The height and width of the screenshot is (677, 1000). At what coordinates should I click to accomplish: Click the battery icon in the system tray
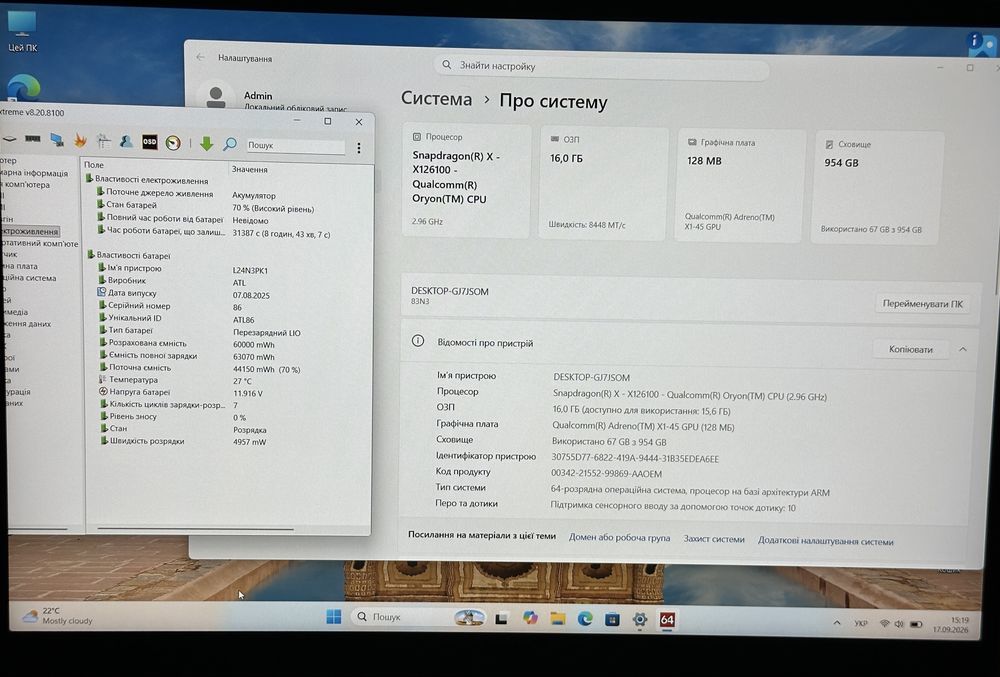tap(916, 624)
